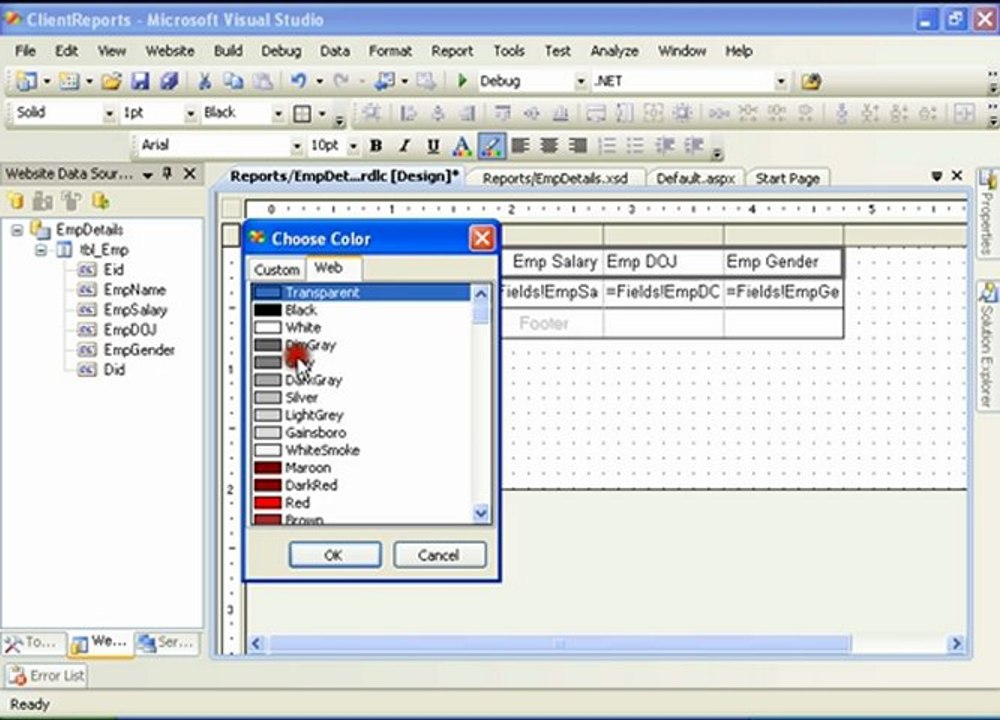The height and width of the screenshot is (720, 1000).
Task: Click the color list scroll down arrow
Action: pyautogui.click(x=481, y=512)
